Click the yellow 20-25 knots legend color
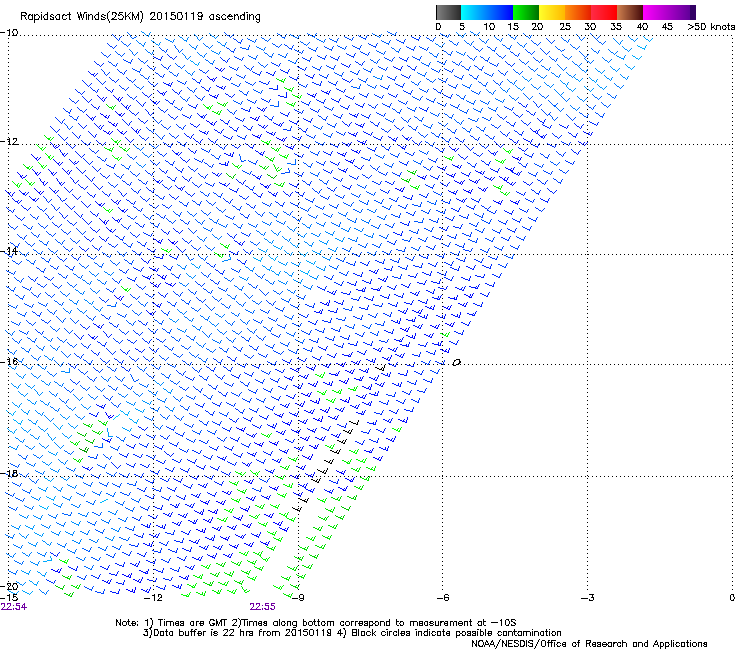The image size is (740, 650). coord(552,12)
